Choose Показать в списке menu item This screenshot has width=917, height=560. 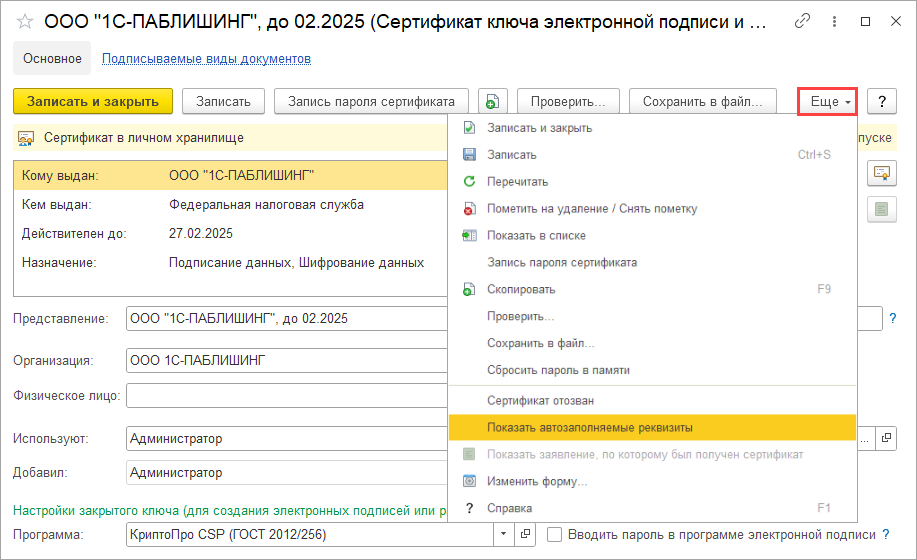click(x=652, y=236)
